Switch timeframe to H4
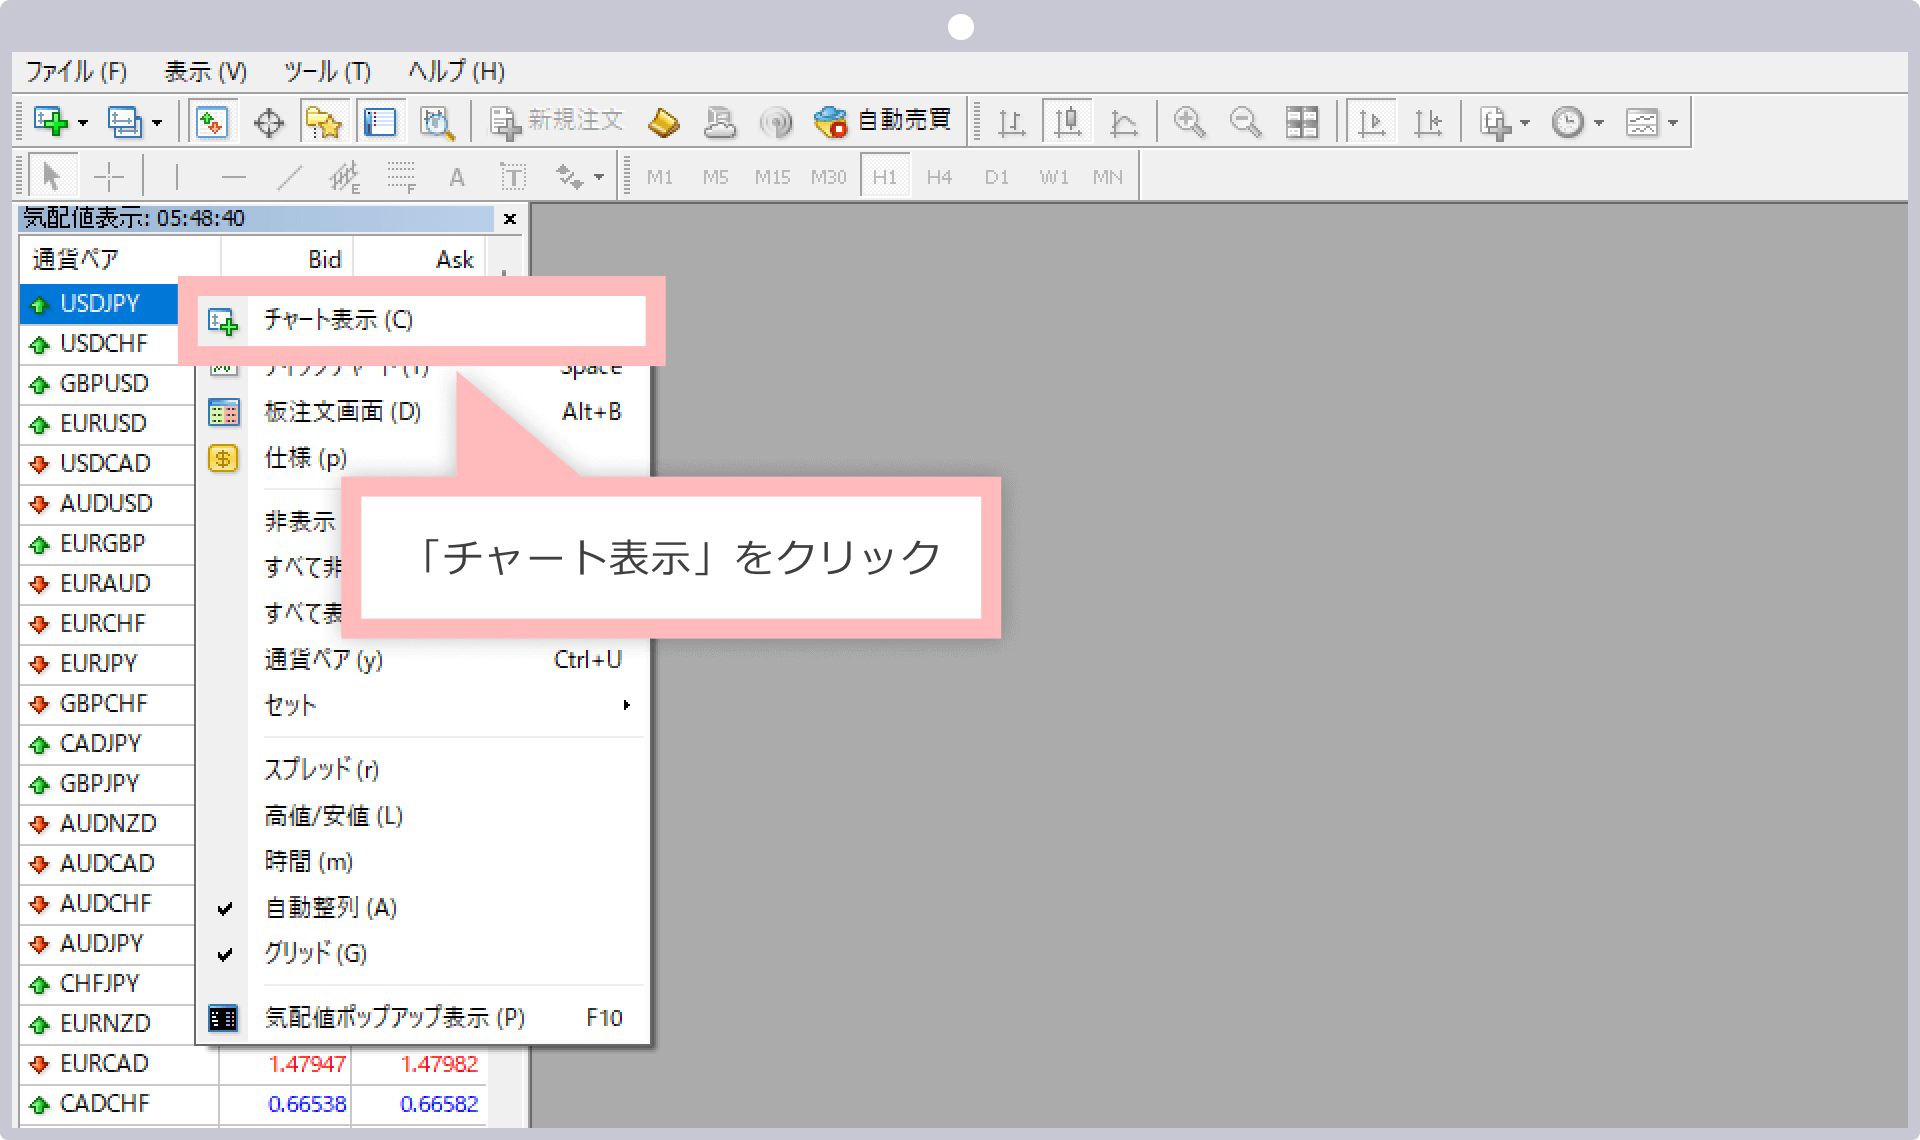Screen dimensions: 1920x1140 (938, 176)
